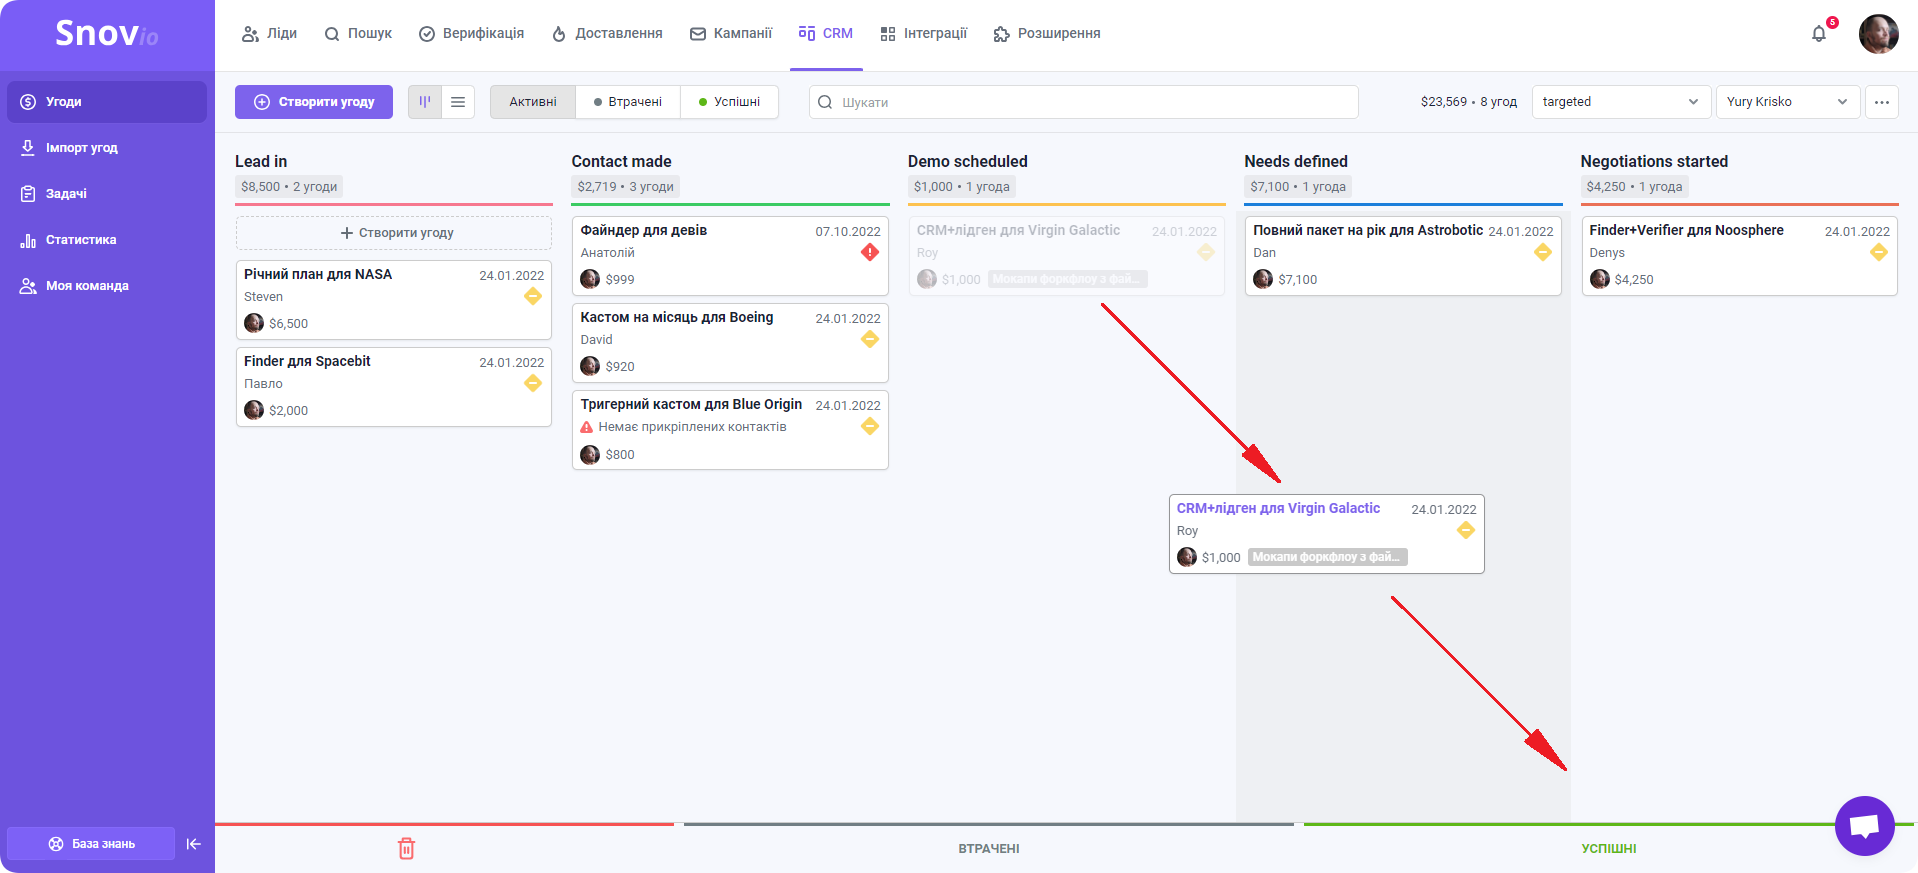Go to Статистика in sidebar
This screenshot has width=1918, height=873.
pyautogui.click(x=107, y=240)
